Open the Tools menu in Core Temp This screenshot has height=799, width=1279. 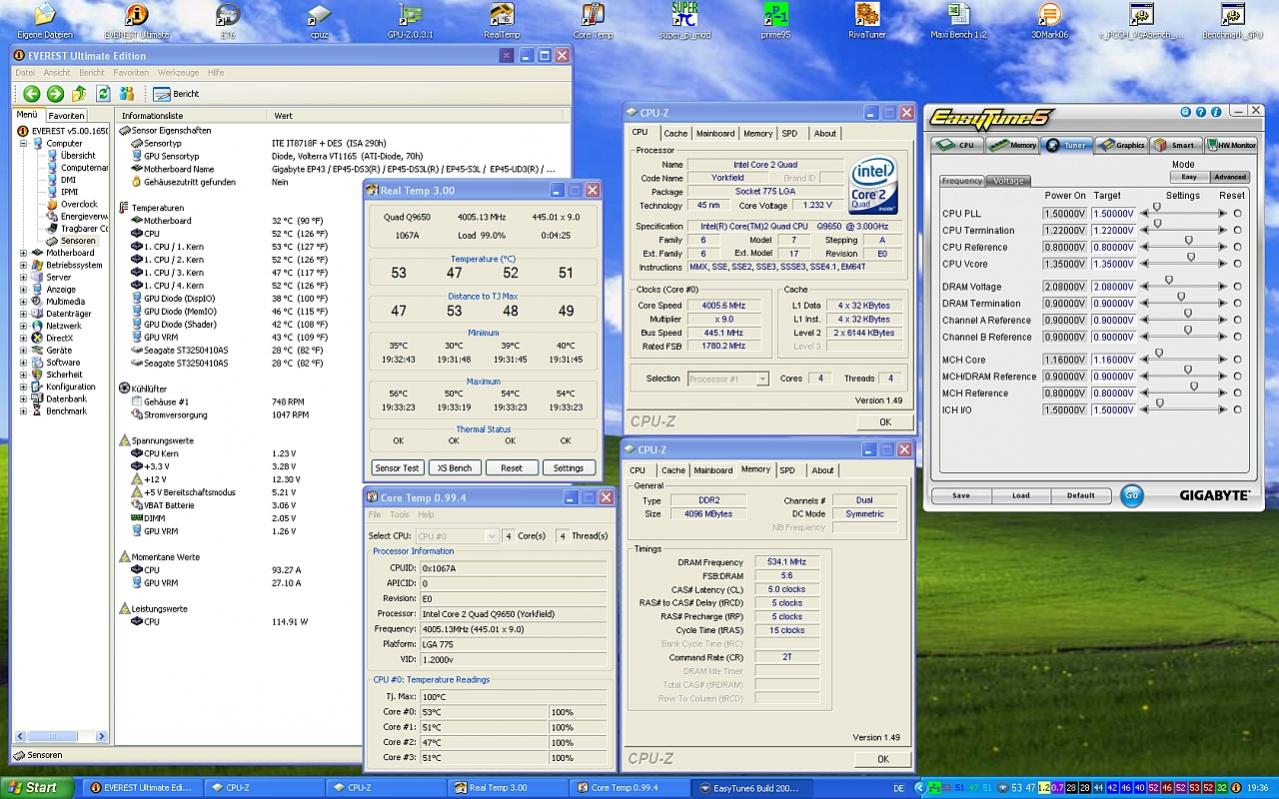[x=399, y=515]
